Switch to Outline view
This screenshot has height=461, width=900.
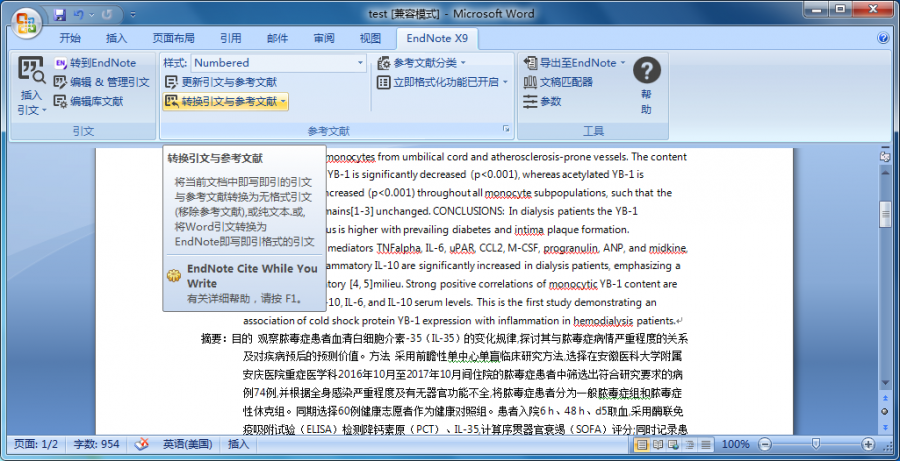689,444
